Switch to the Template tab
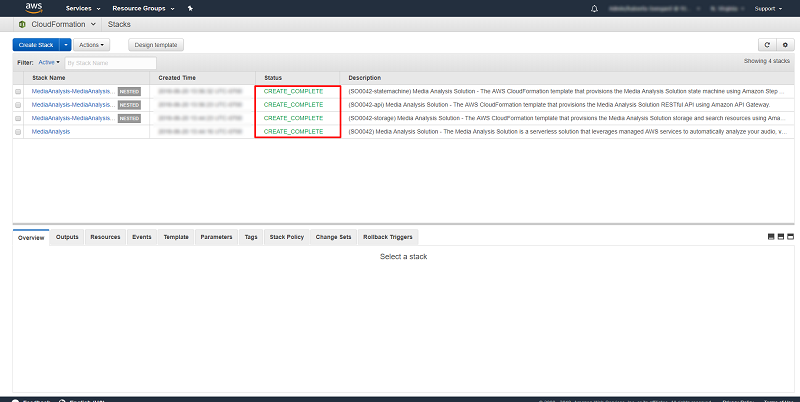 [176, 237]
